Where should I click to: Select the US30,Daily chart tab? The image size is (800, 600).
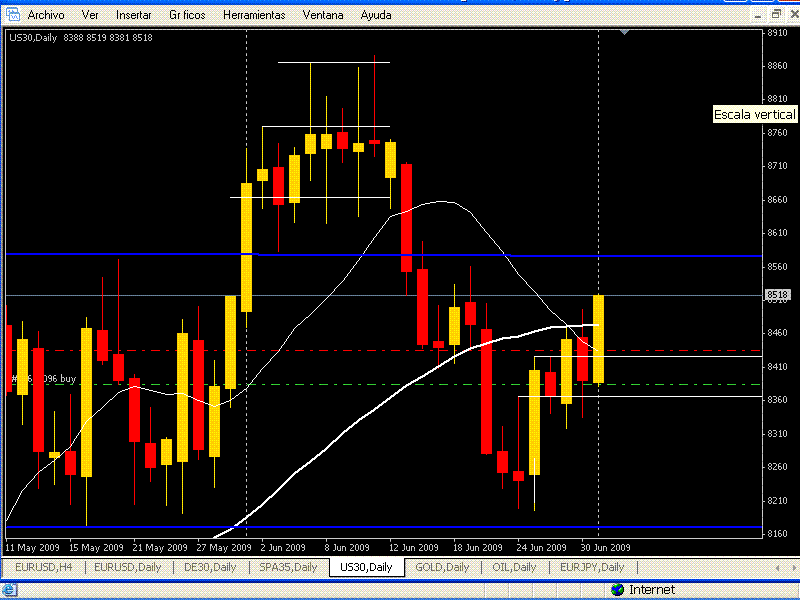(366, 567)
